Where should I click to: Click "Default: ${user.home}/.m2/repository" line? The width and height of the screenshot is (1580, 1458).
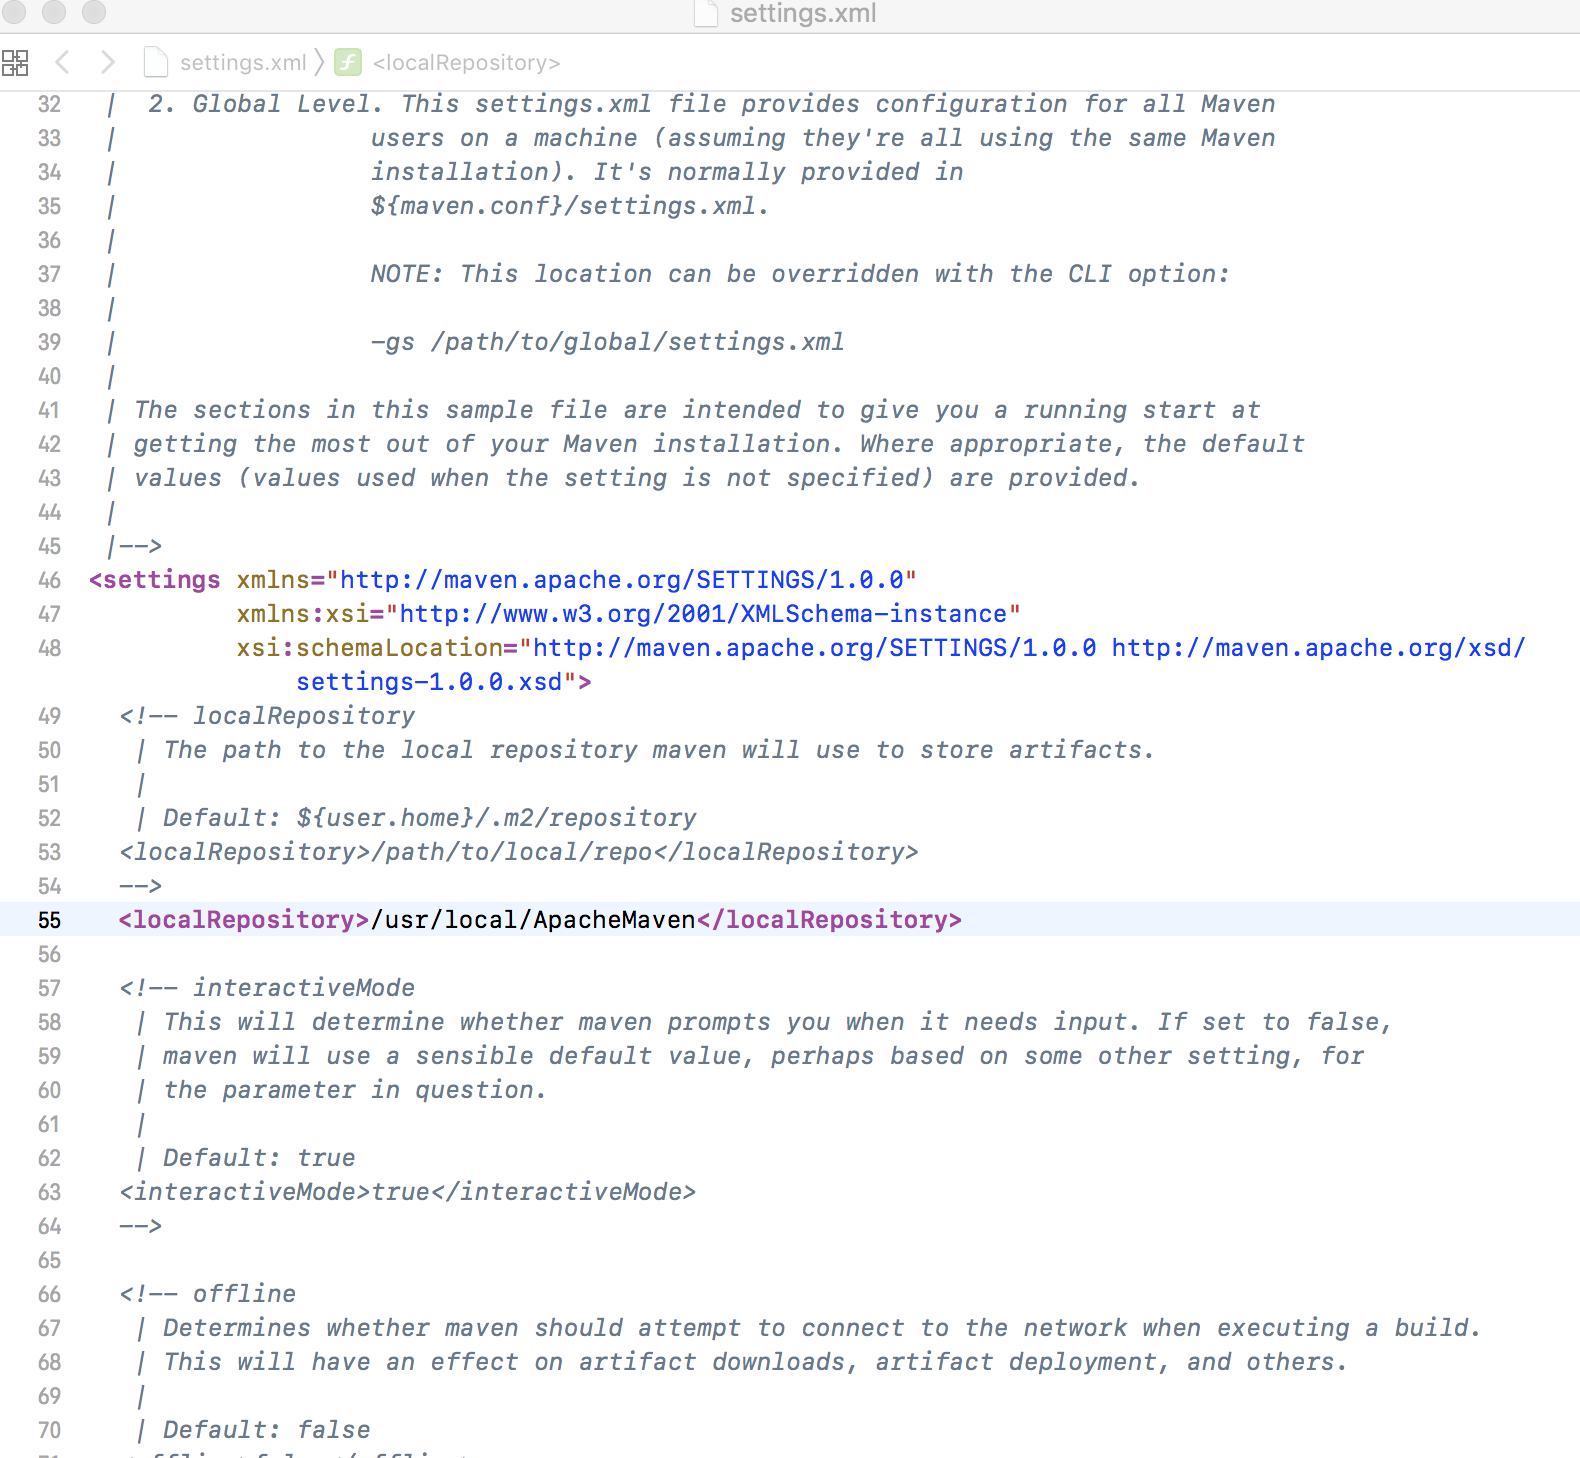click(430, 818)
